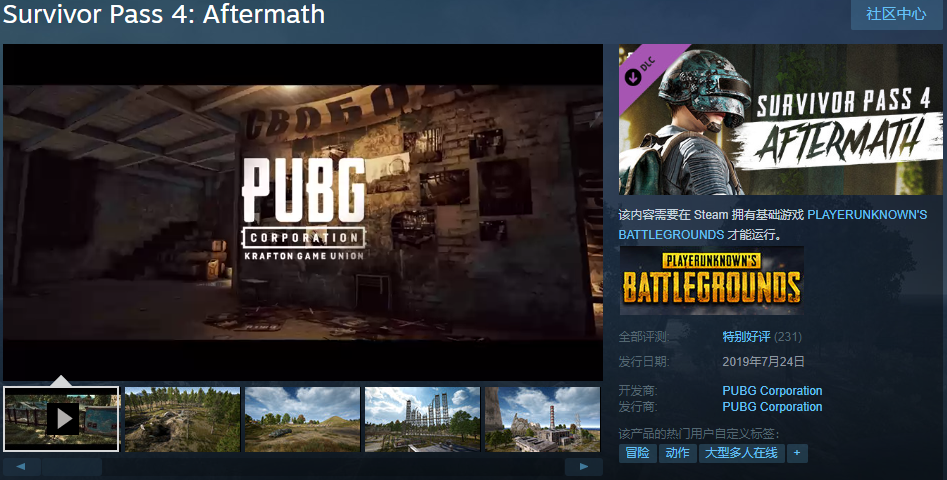Screen dimensions: 947x480
Task: Select the 大型多人在线 tag
Action: pos(741,453)
